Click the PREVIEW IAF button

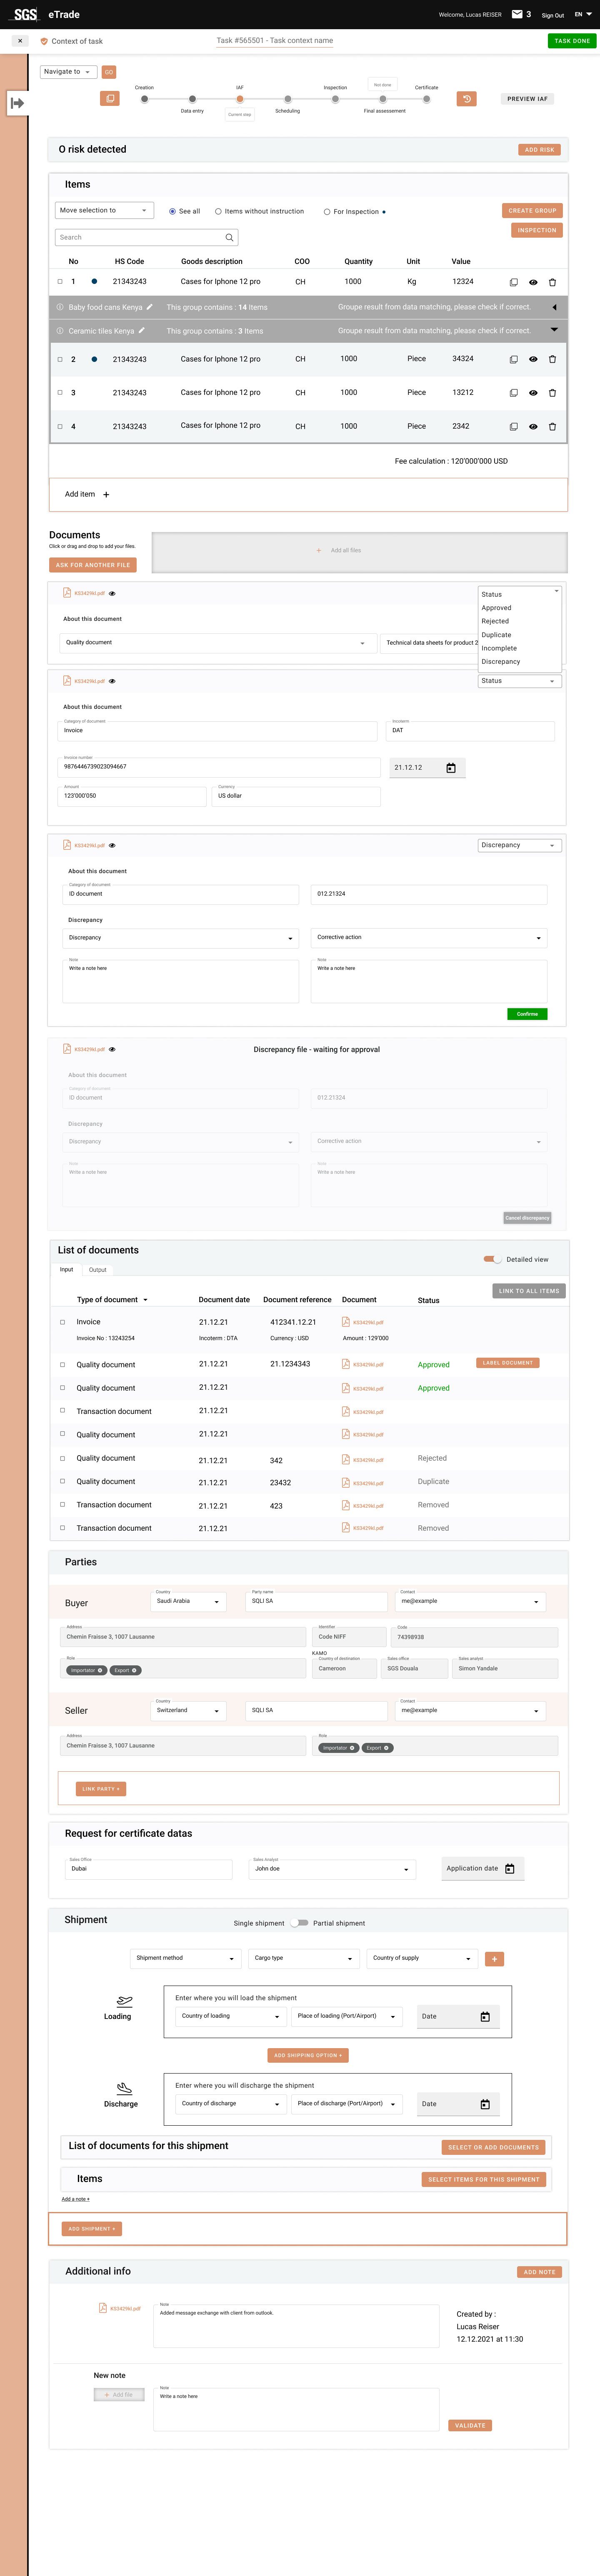(x=527, y=99)
